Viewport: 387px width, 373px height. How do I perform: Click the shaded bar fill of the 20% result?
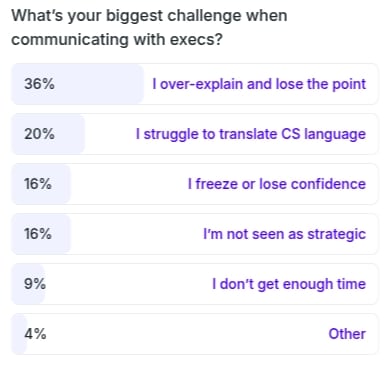[x=48, y=134]
